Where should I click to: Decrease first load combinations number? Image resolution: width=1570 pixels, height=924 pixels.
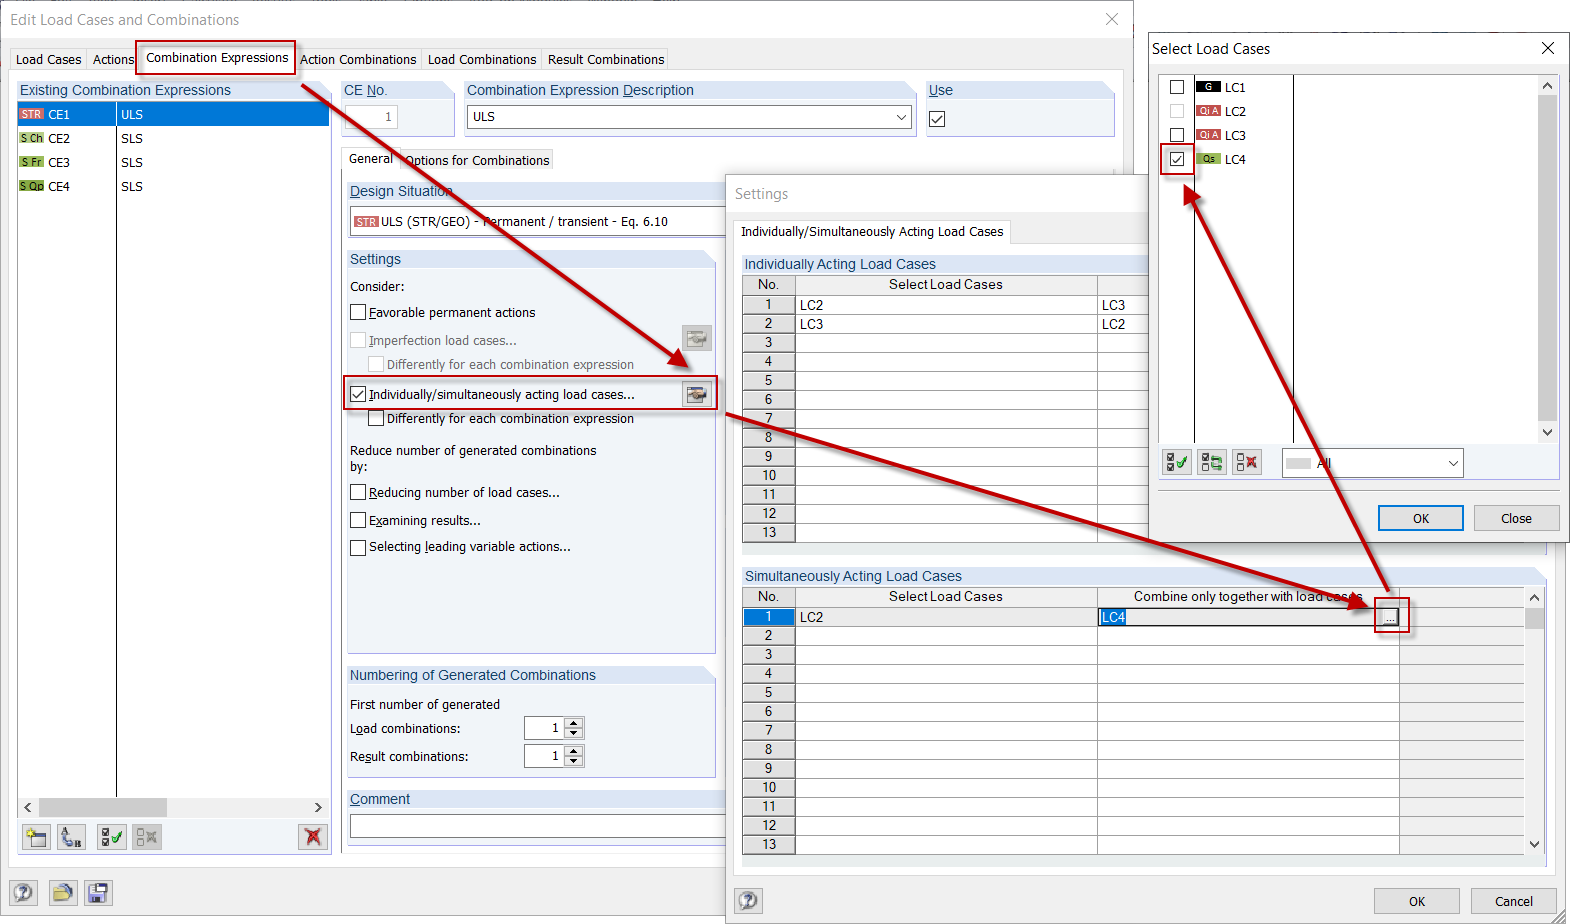coord(574,734)
